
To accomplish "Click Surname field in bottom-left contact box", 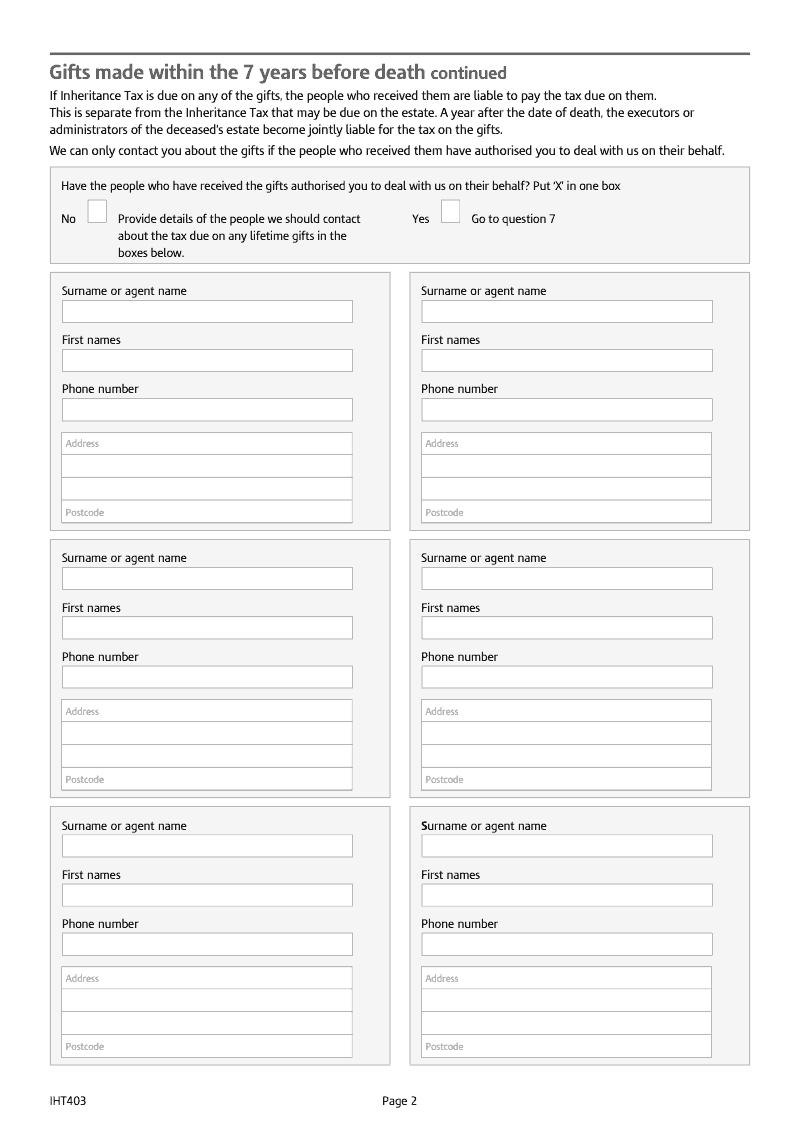I will coord(208,846).
